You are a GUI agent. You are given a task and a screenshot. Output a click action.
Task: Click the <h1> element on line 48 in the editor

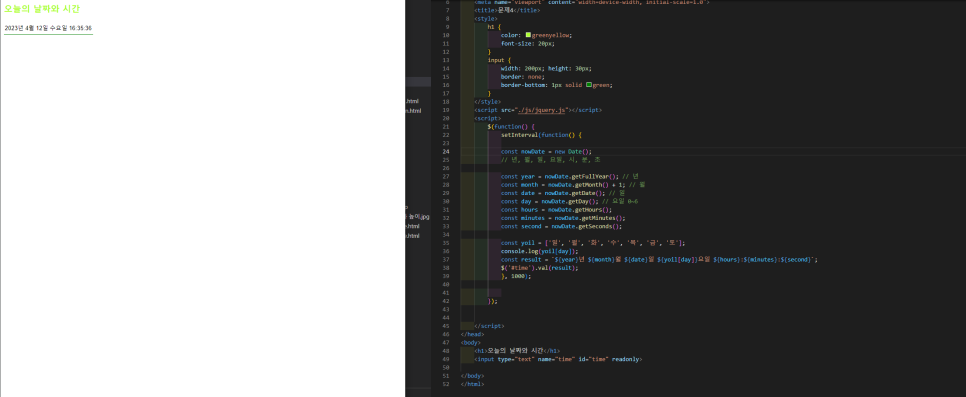point(517,351)
